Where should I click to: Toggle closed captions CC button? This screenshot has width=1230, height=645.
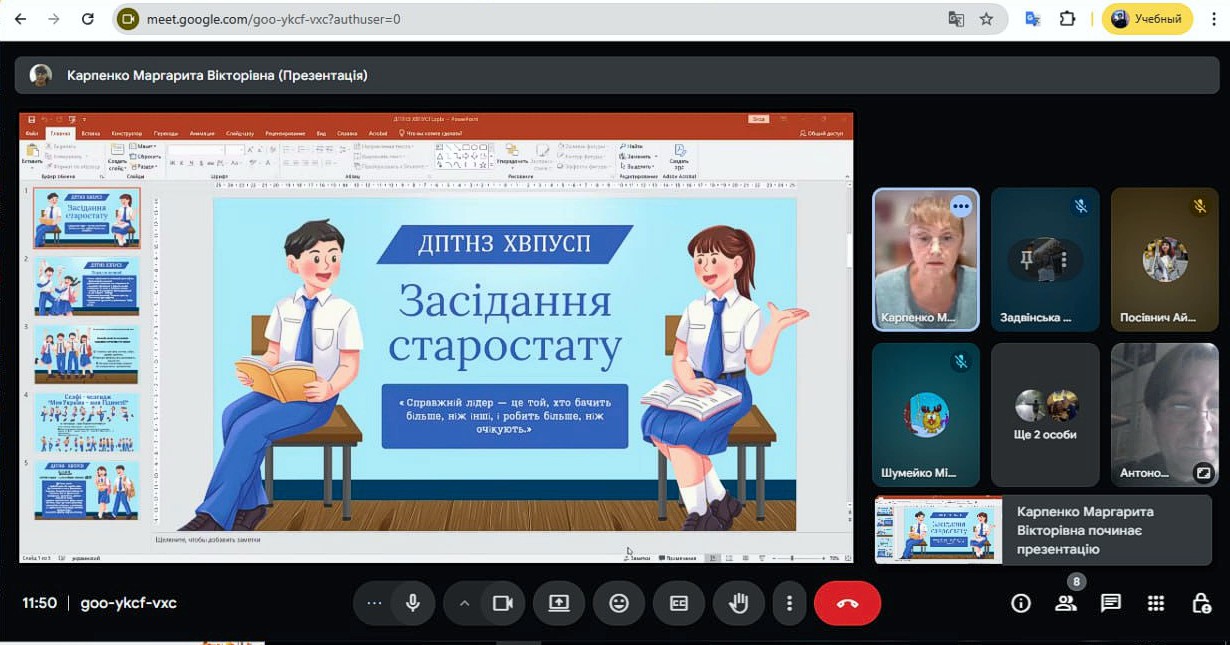pos(679,603)
